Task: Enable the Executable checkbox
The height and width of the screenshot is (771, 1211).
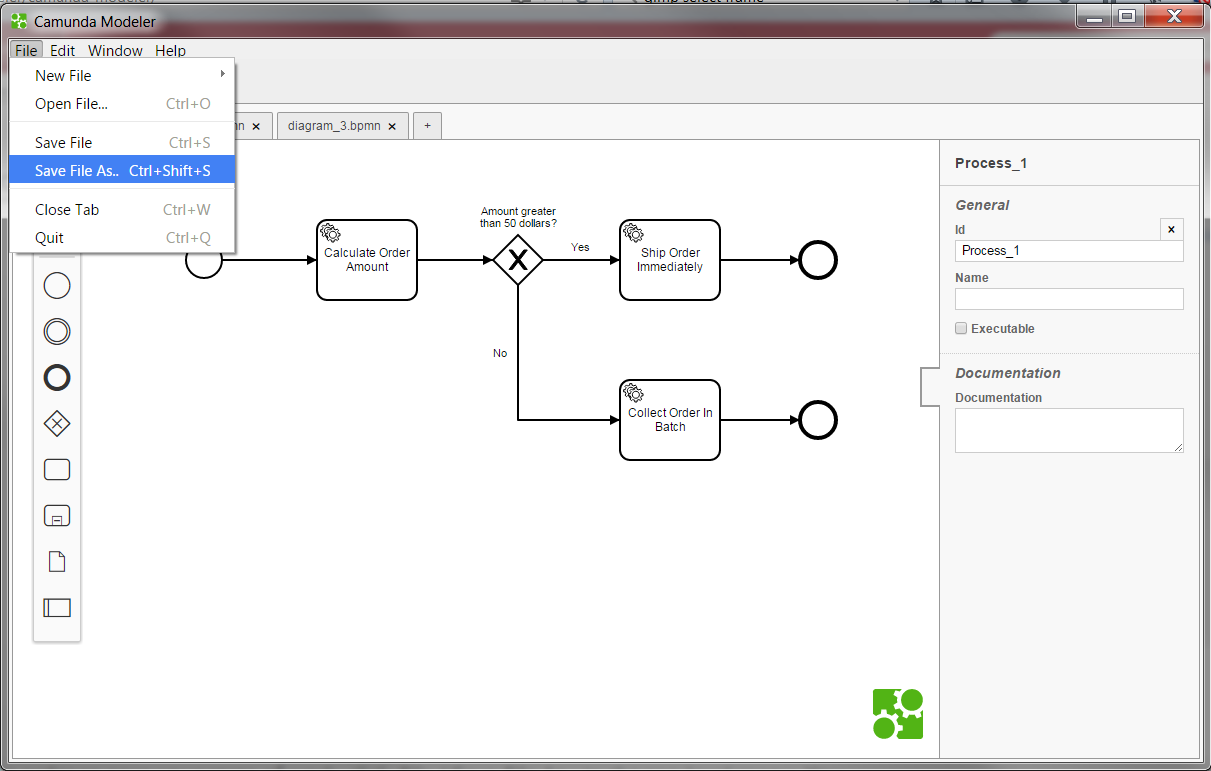Action: (961, 328)
